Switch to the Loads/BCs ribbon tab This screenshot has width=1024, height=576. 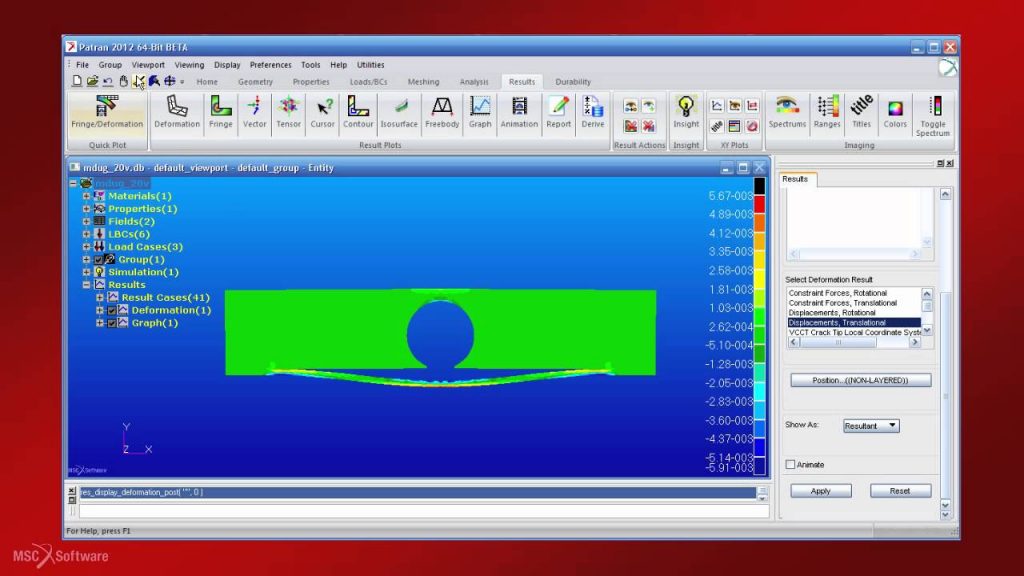(368, 82)
